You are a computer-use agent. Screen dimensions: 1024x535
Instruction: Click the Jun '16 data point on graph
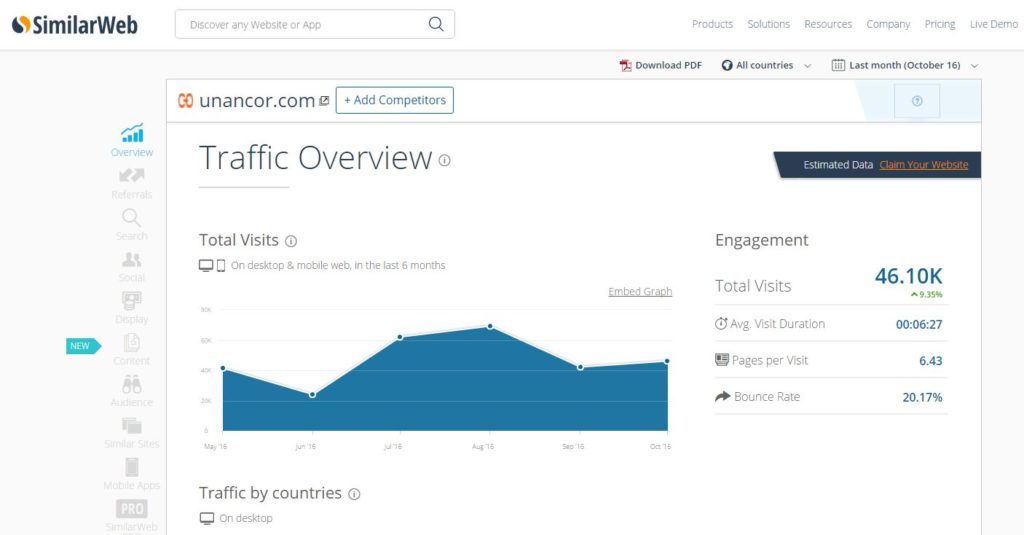pyautogui.click(x=312, y=395)
